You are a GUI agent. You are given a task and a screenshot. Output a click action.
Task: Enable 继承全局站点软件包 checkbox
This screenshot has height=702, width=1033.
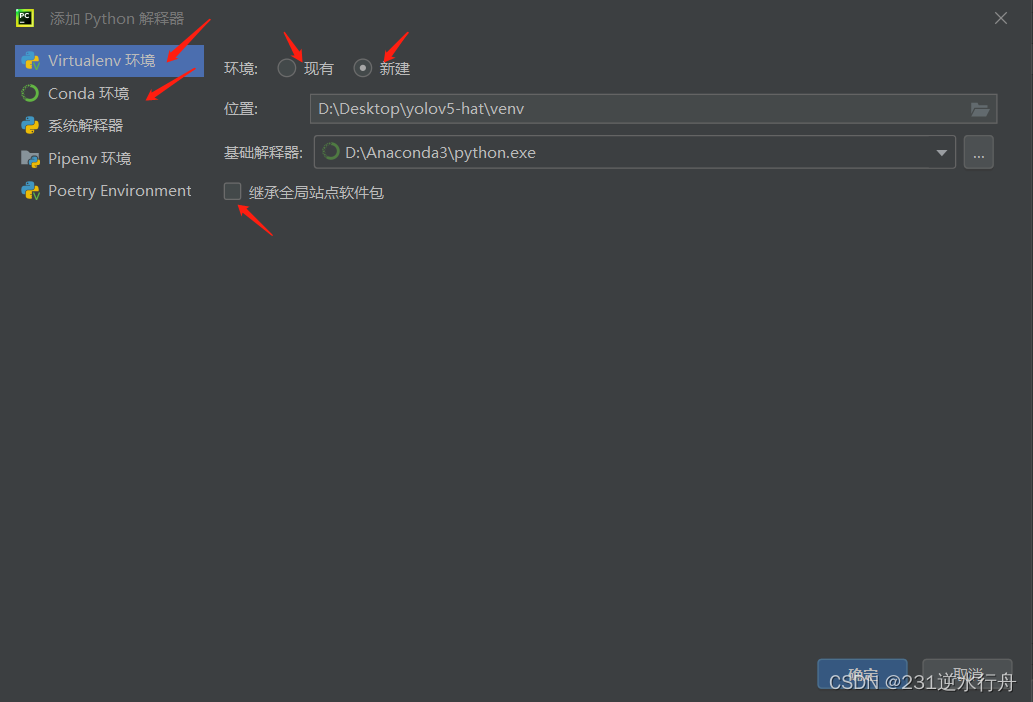tap(233, 192)
